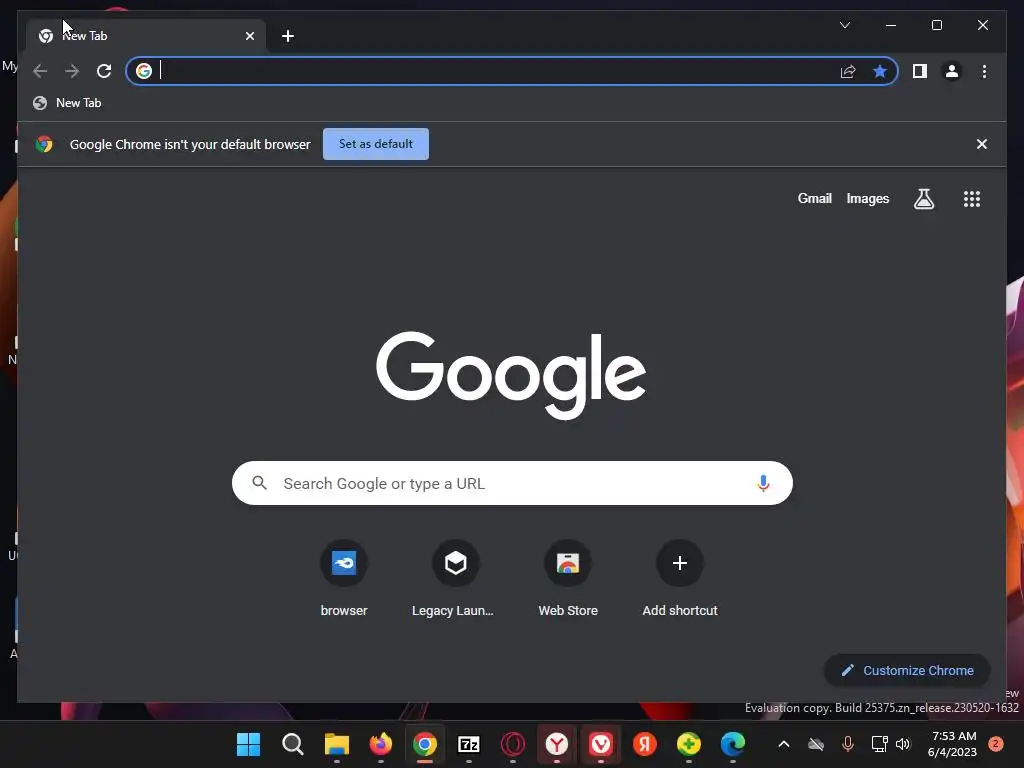Open the Web Store shortcut
This screenshot has height=768, width=1024.
(568, 579)
